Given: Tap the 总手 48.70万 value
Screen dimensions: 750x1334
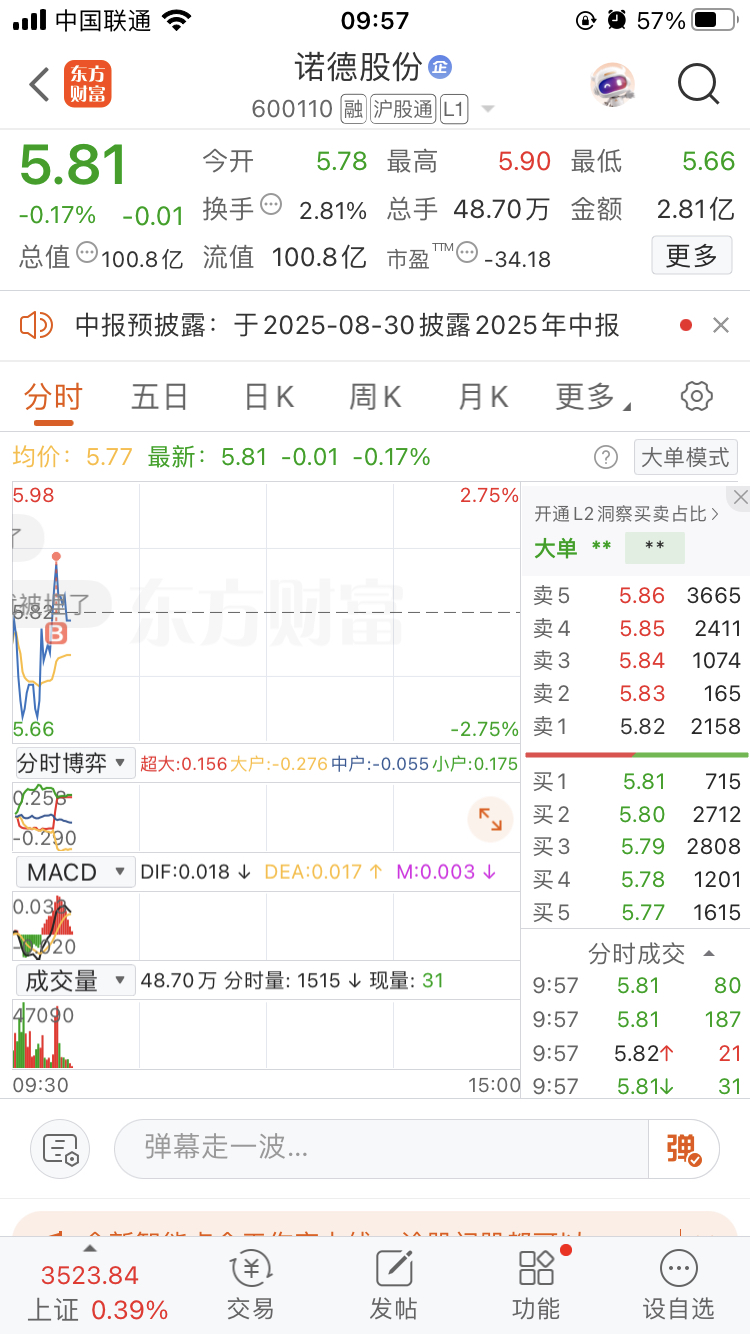Looking at the screenshot, I should [502, 209].
